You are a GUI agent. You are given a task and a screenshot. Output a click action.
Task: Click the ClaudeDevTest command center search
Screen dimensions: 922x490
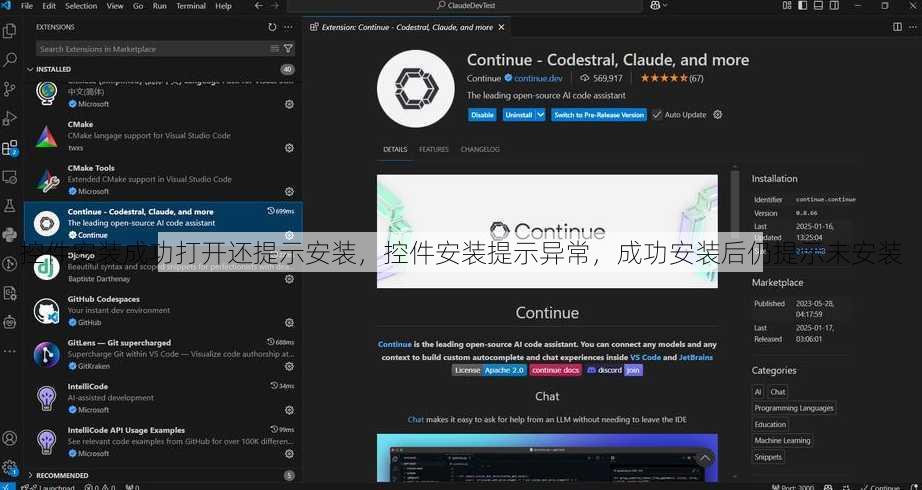pos(465,5)
